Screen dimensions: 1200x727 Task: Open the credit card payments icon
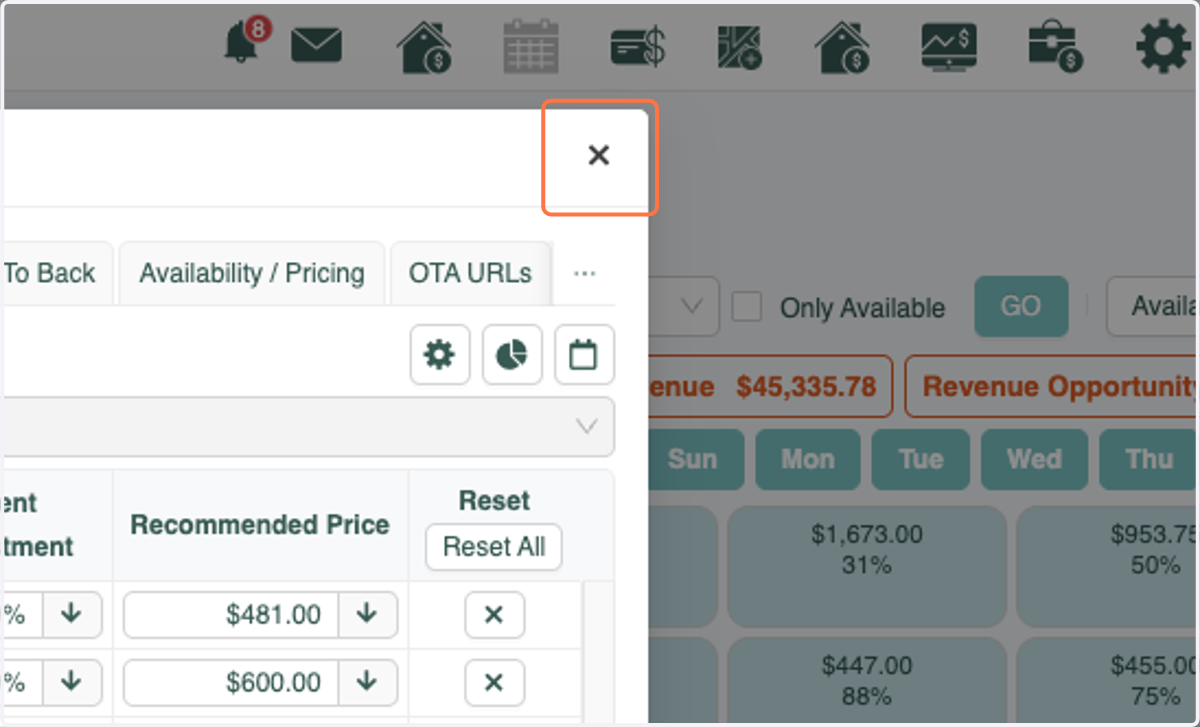[x=638, y=47]
